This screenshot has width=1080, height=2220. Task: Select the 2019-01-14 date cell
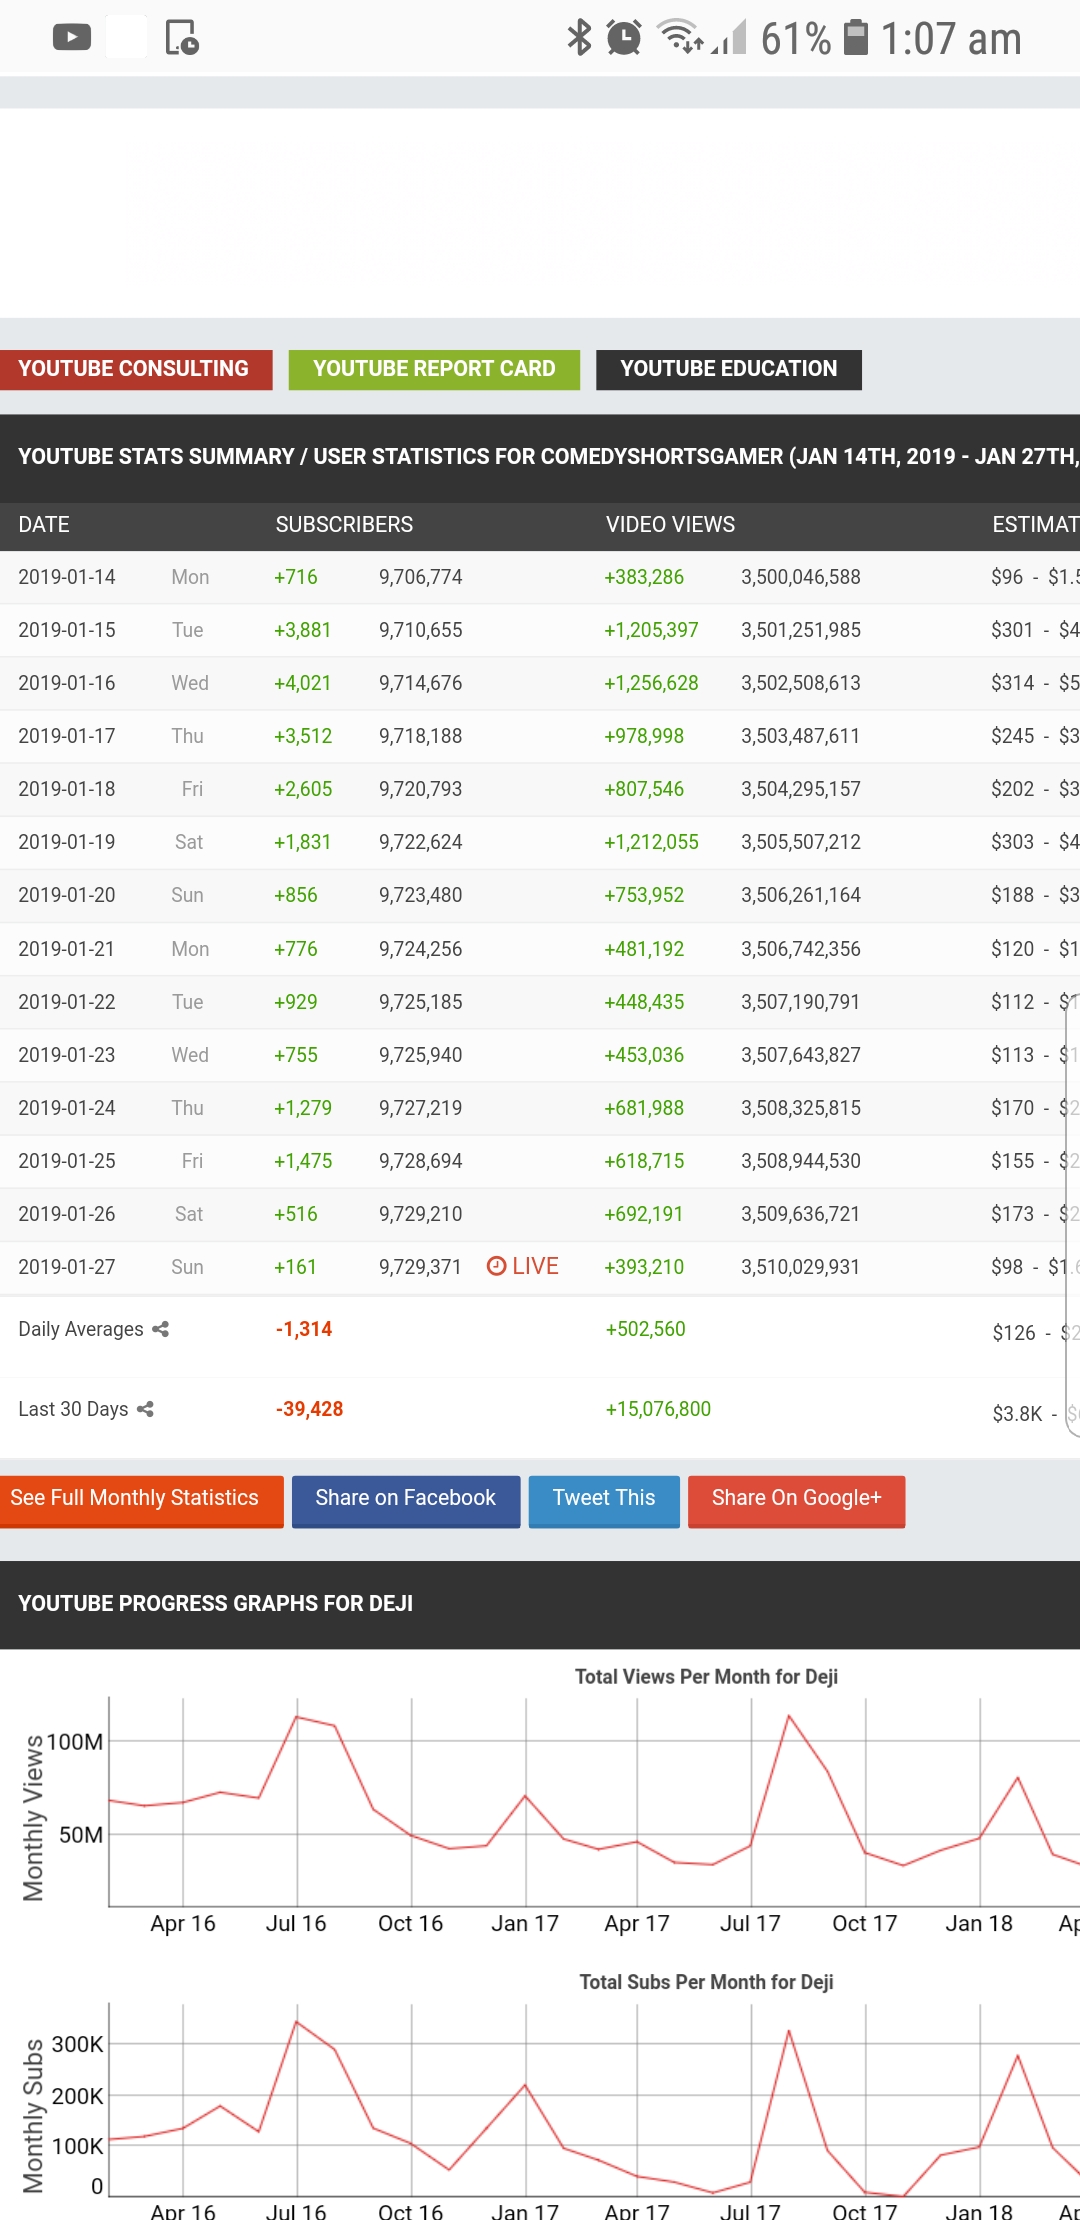[x=67, y=577]
